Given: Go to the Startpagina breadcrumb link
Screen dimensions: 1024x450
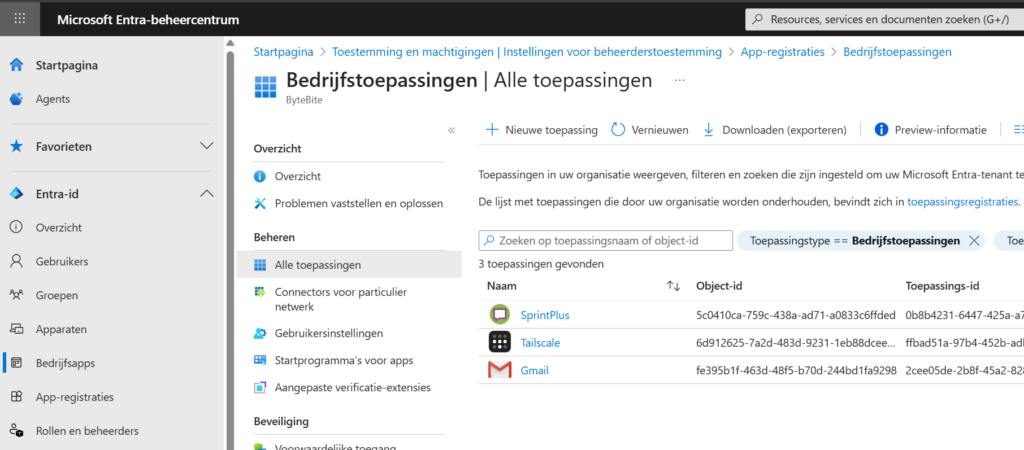Looking at the screenshot, I should pos(284,52).
